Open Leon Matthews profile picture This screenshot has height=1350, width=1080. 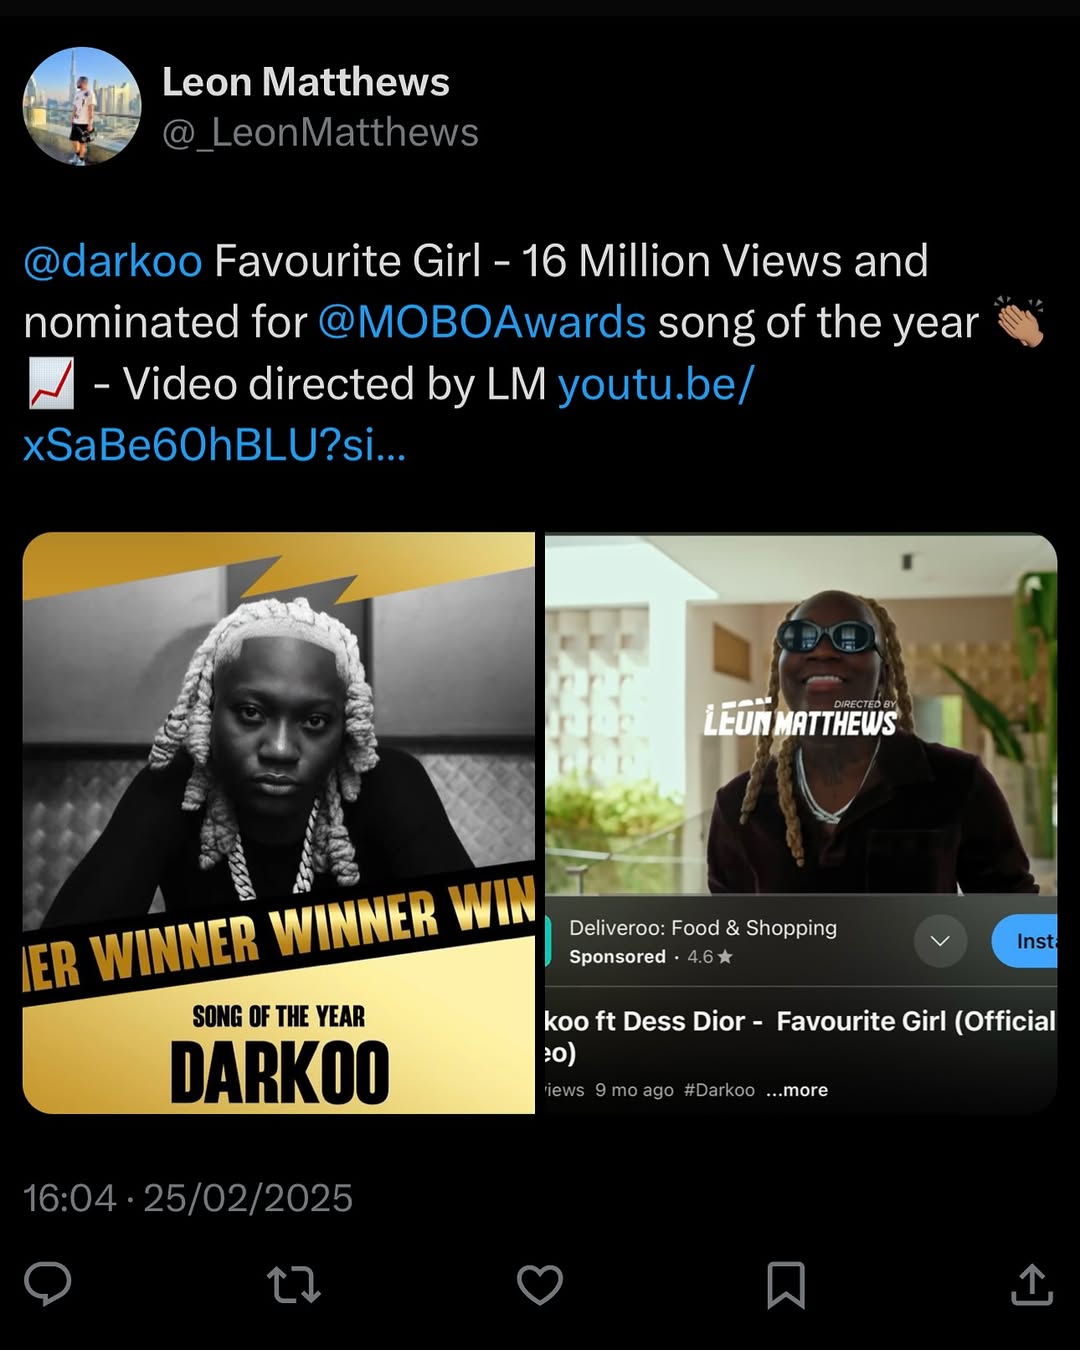pyautogui.click(x=82, y=106)
